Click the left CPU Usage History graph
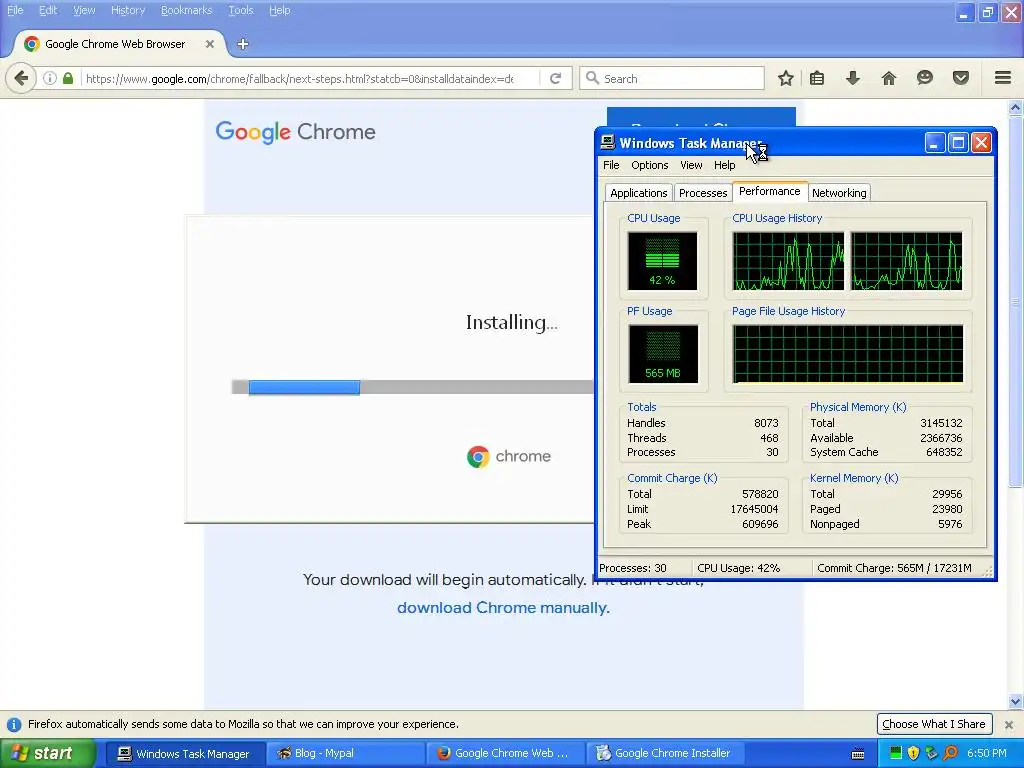Image resolution: width=1024 pixels, height=768 pixels. pyautogui.click(x=788, y=261)
